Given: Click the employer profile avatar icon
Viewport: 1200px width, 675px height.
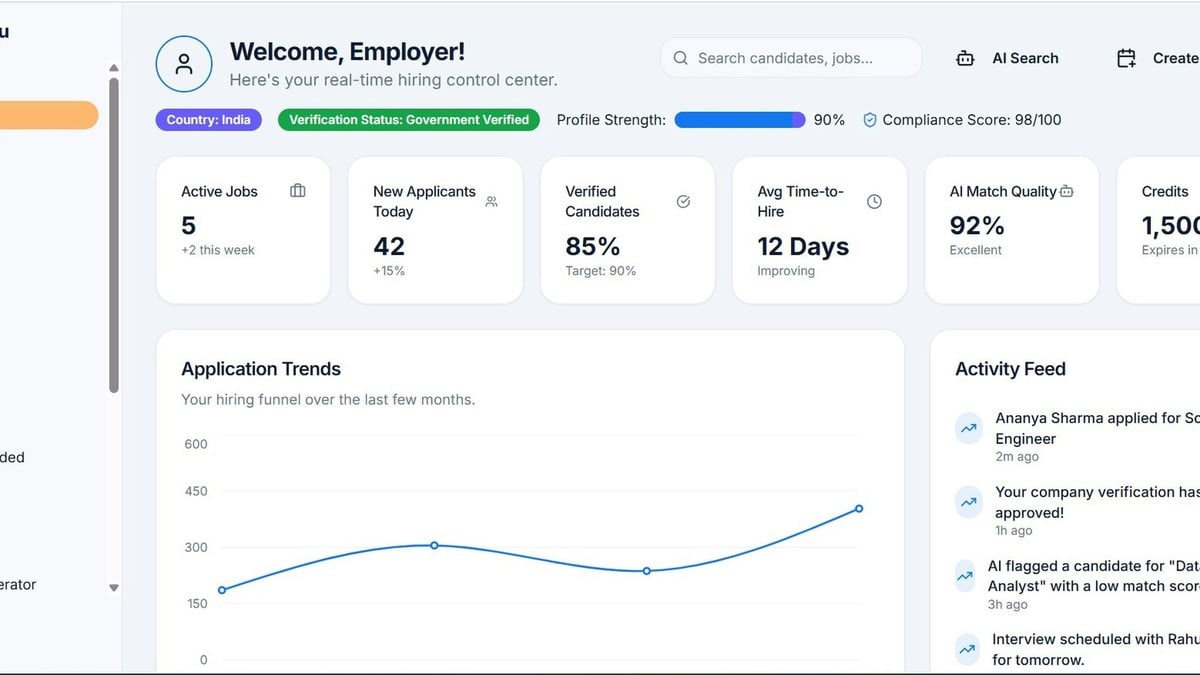Looking at the screenshot, I should coord(184,64).
